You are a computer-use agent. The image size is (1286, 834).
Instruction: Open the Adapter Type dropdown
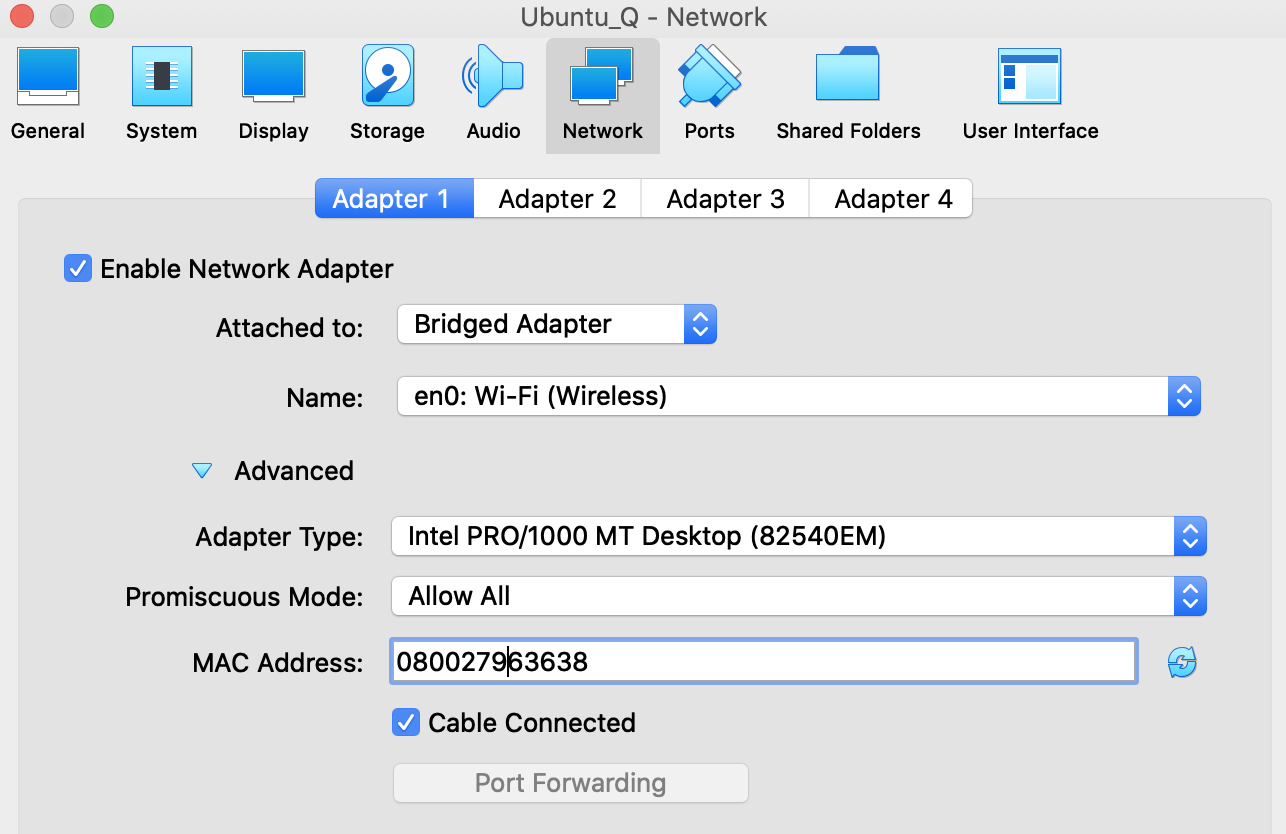point(798,537)
